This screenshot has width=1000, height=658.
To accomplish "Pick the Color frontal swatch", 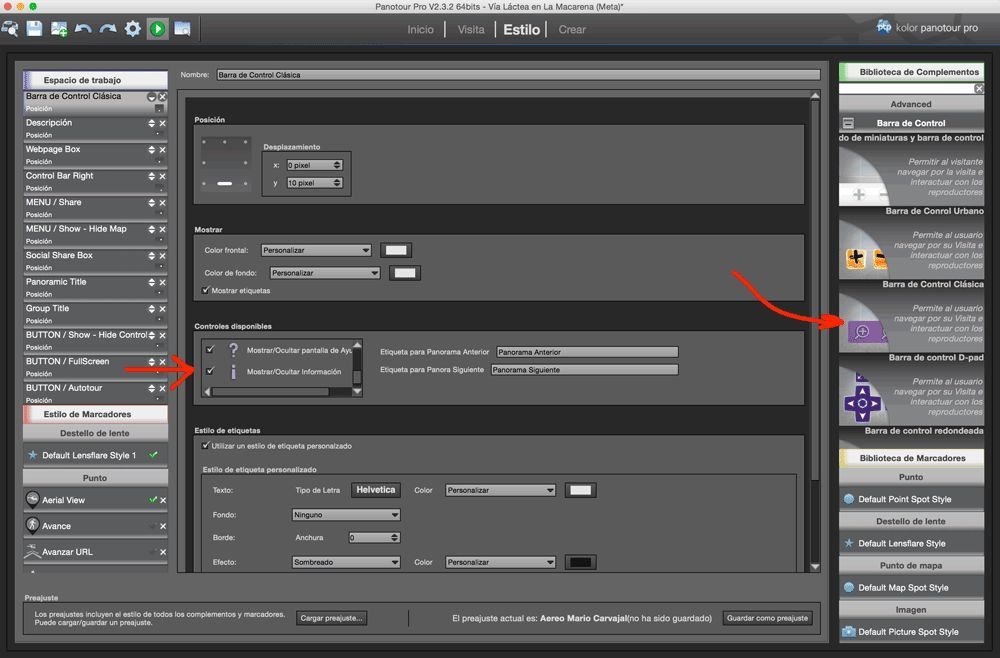I will tap(396, 250).
